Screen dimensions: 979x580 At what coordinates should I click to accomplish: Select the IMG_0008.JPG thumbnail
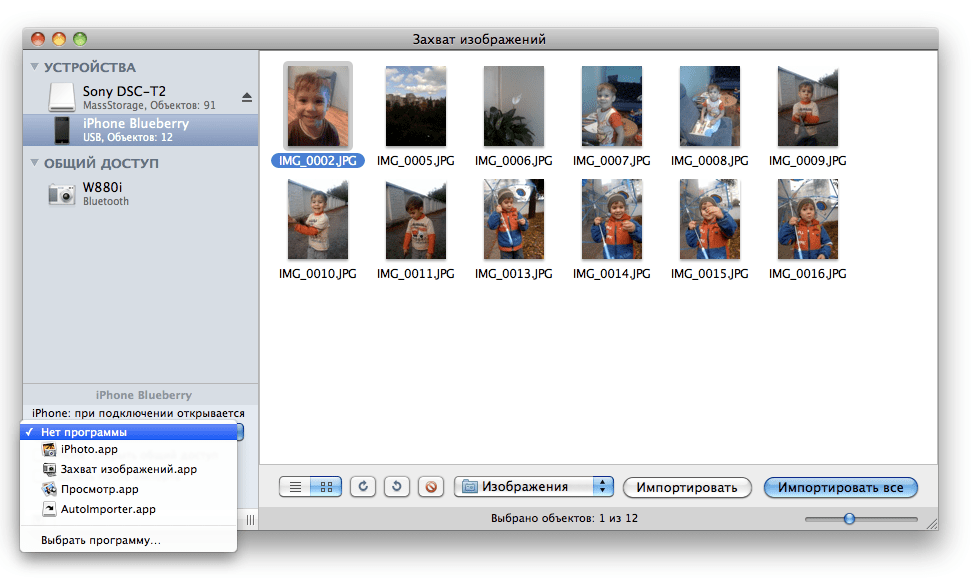pos(710,106)
